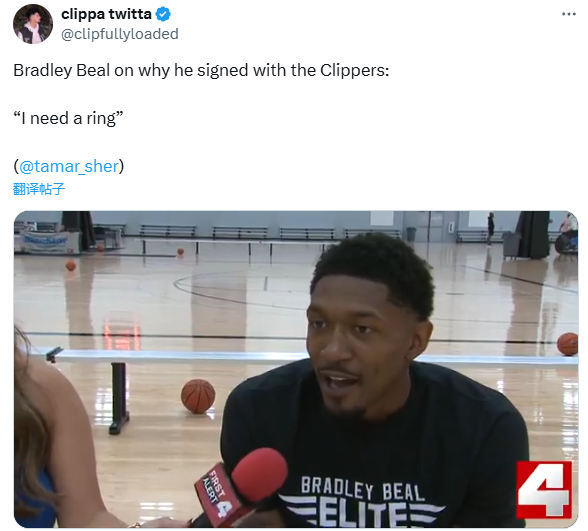Click the large basketball on the court floor
Screen dimensions: 588x531
[198, 396]
